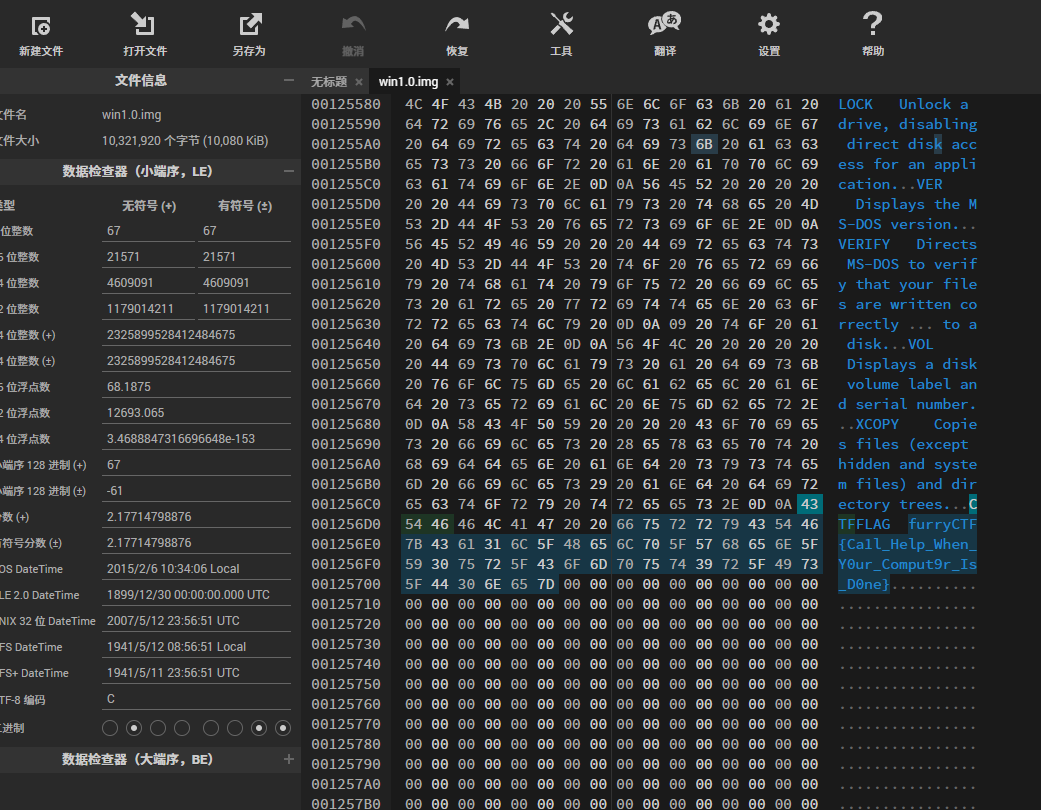Toggle the last binary bit radio button
Viewport: 1041px width, 810px height.
(x=283, y=728)
